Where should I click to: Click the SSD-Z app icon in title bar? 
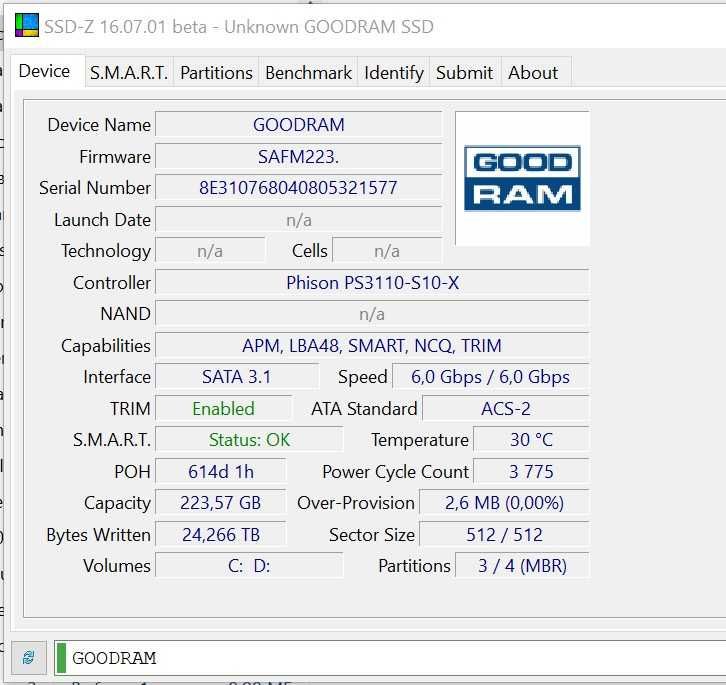click(x=26, y=25)
